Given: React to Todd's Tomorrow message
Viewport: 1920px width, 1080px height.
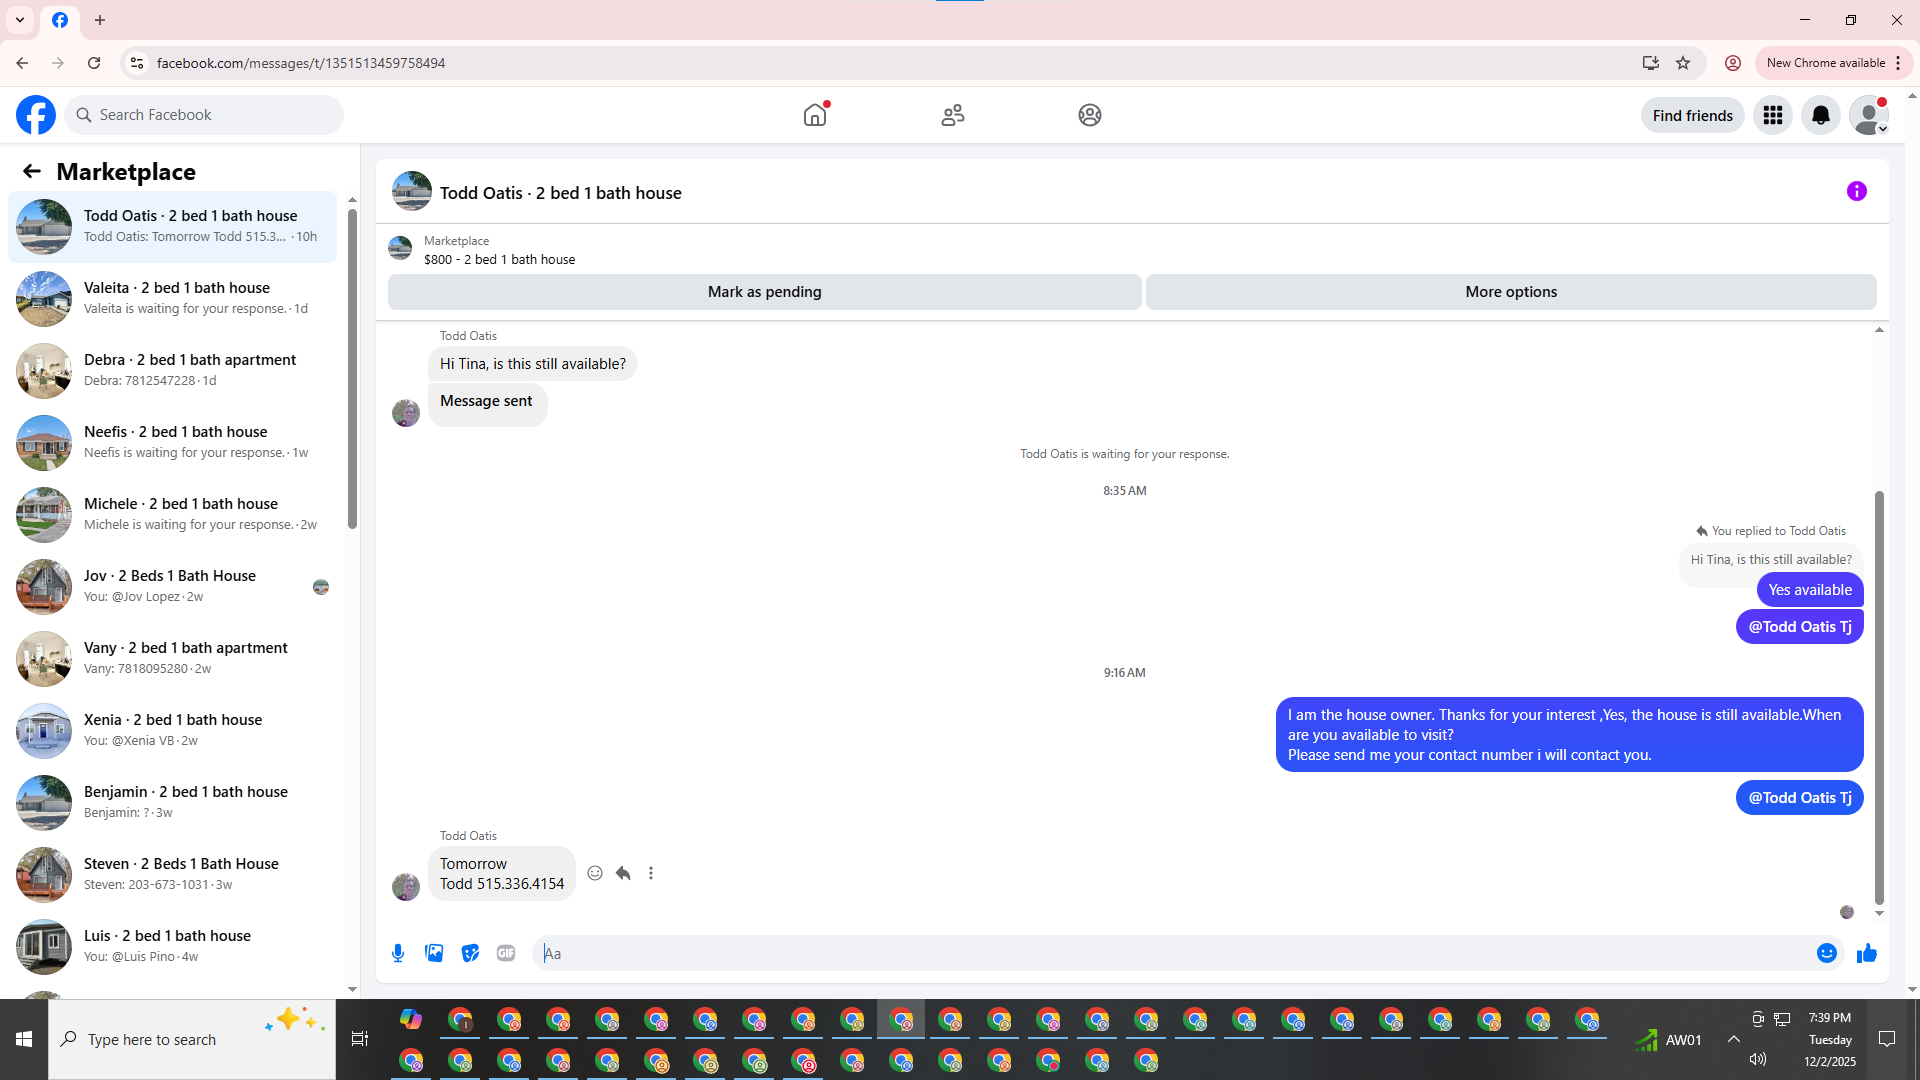Looking at the screenshot, I should [x=595, y=873].
